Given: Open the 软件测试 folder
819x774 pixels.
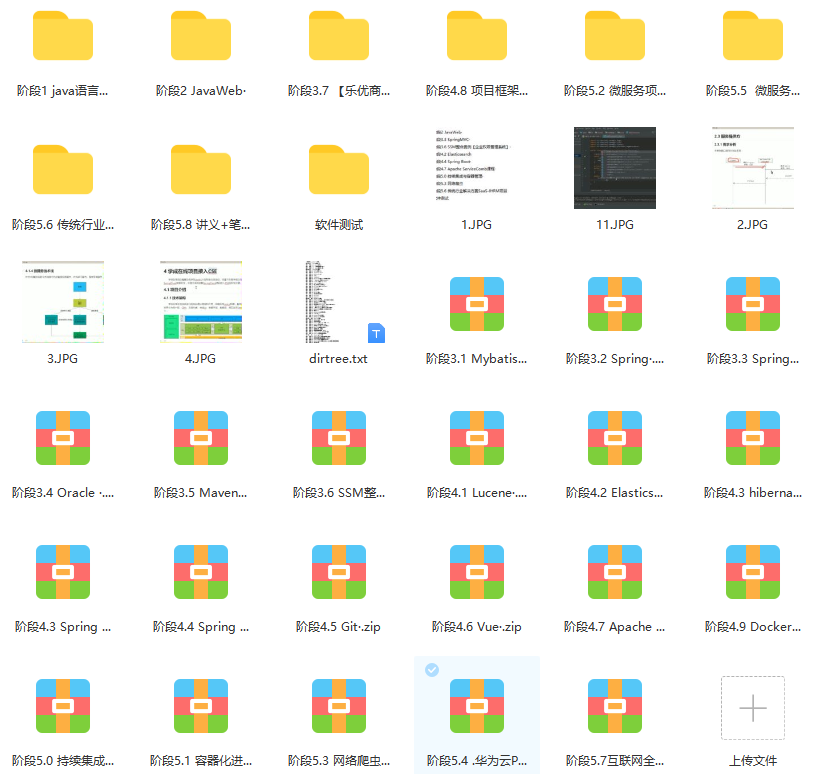Looking at the screenshot, I should click(339, 172).
